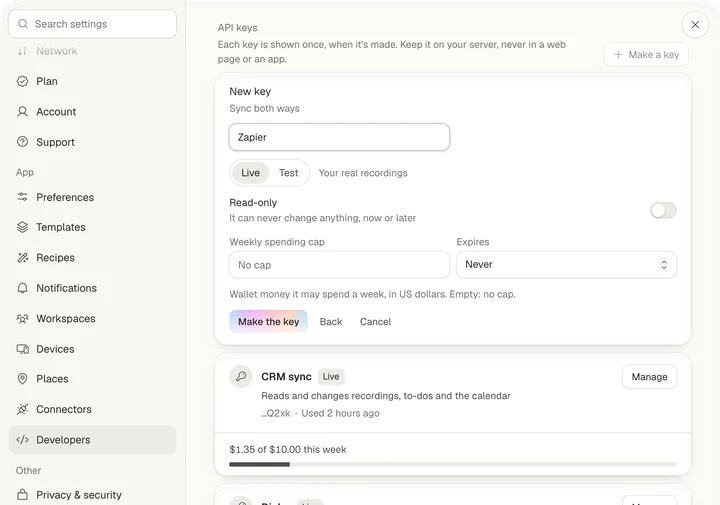Go to Support section
This screenshot has height=505, width=720.
click(92, 142)
